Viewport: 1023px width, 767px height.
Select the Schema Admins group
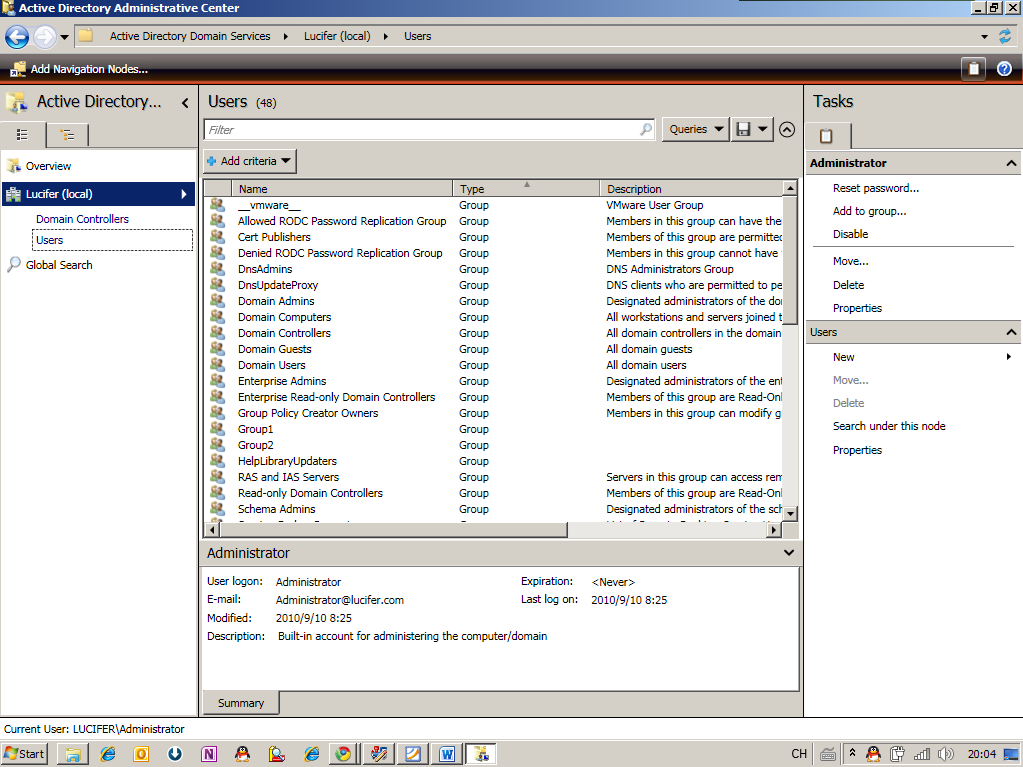point(493,509)
